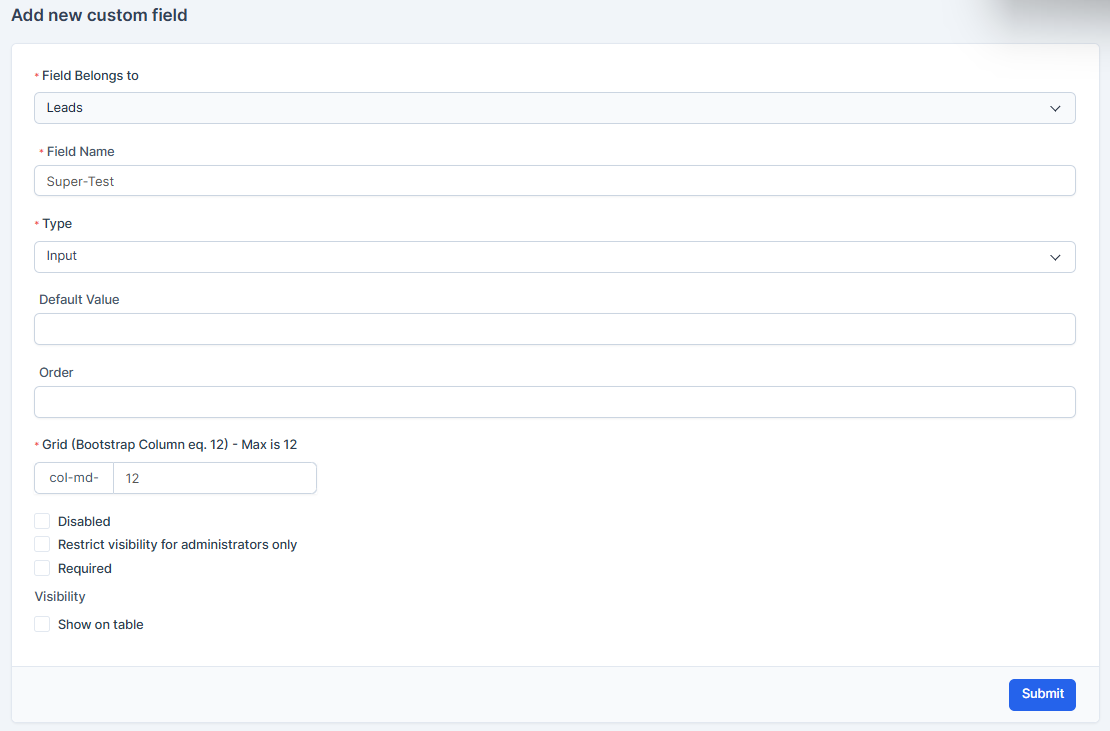Click the Add new custom field title
The height and width of the screenshot is (731, 1110).
tap(99, 16)
